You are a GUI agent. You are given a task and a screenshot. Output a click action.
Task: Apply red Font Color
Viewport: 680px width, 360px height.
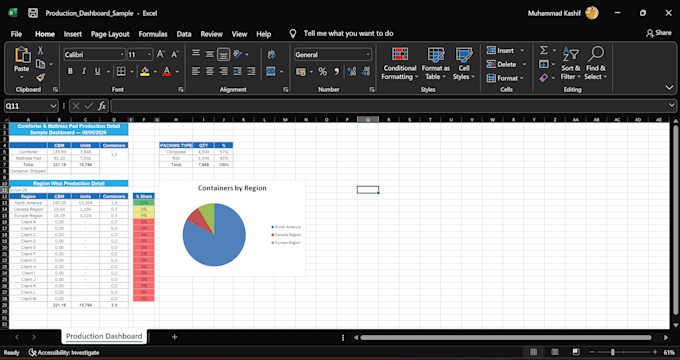coord(167,72)
